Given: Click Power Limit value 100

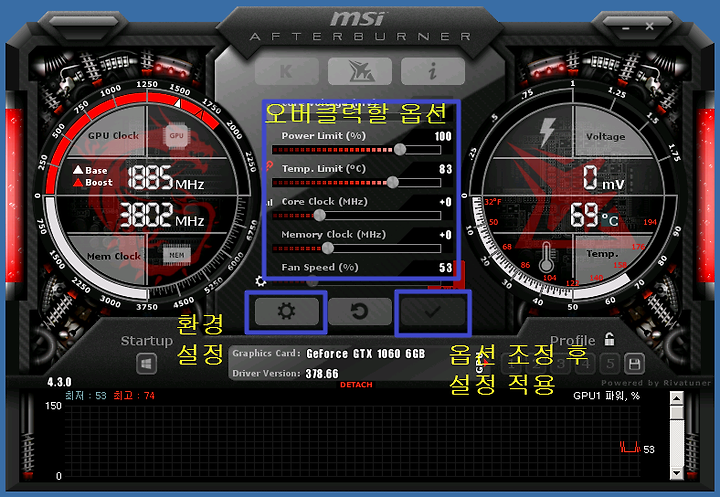Looking at the screenshot, I should [x=443, y=136].
